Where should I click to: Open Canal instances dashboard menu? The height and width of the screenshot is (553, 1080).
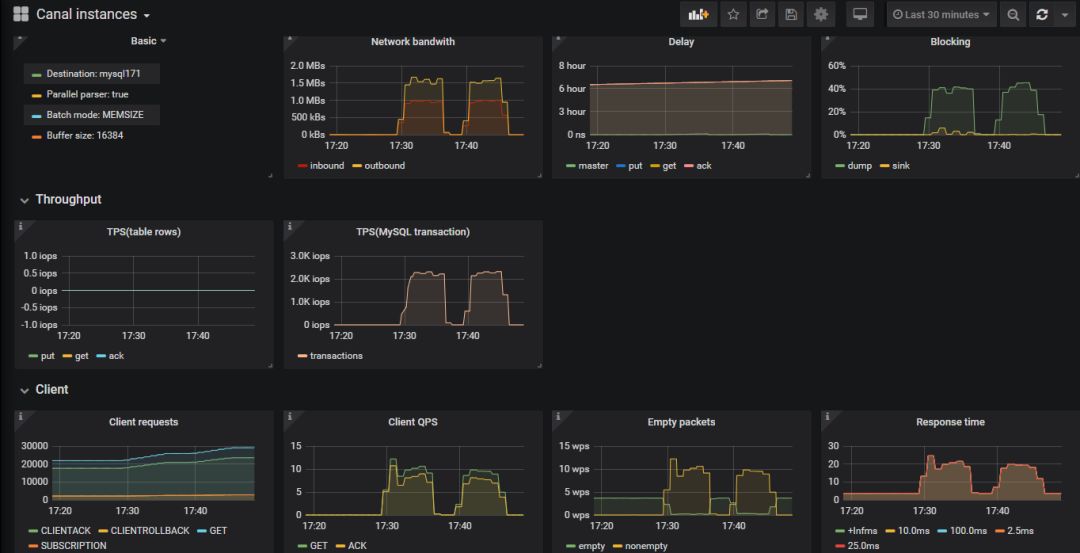pyautogui.click(x=93, y=14)
